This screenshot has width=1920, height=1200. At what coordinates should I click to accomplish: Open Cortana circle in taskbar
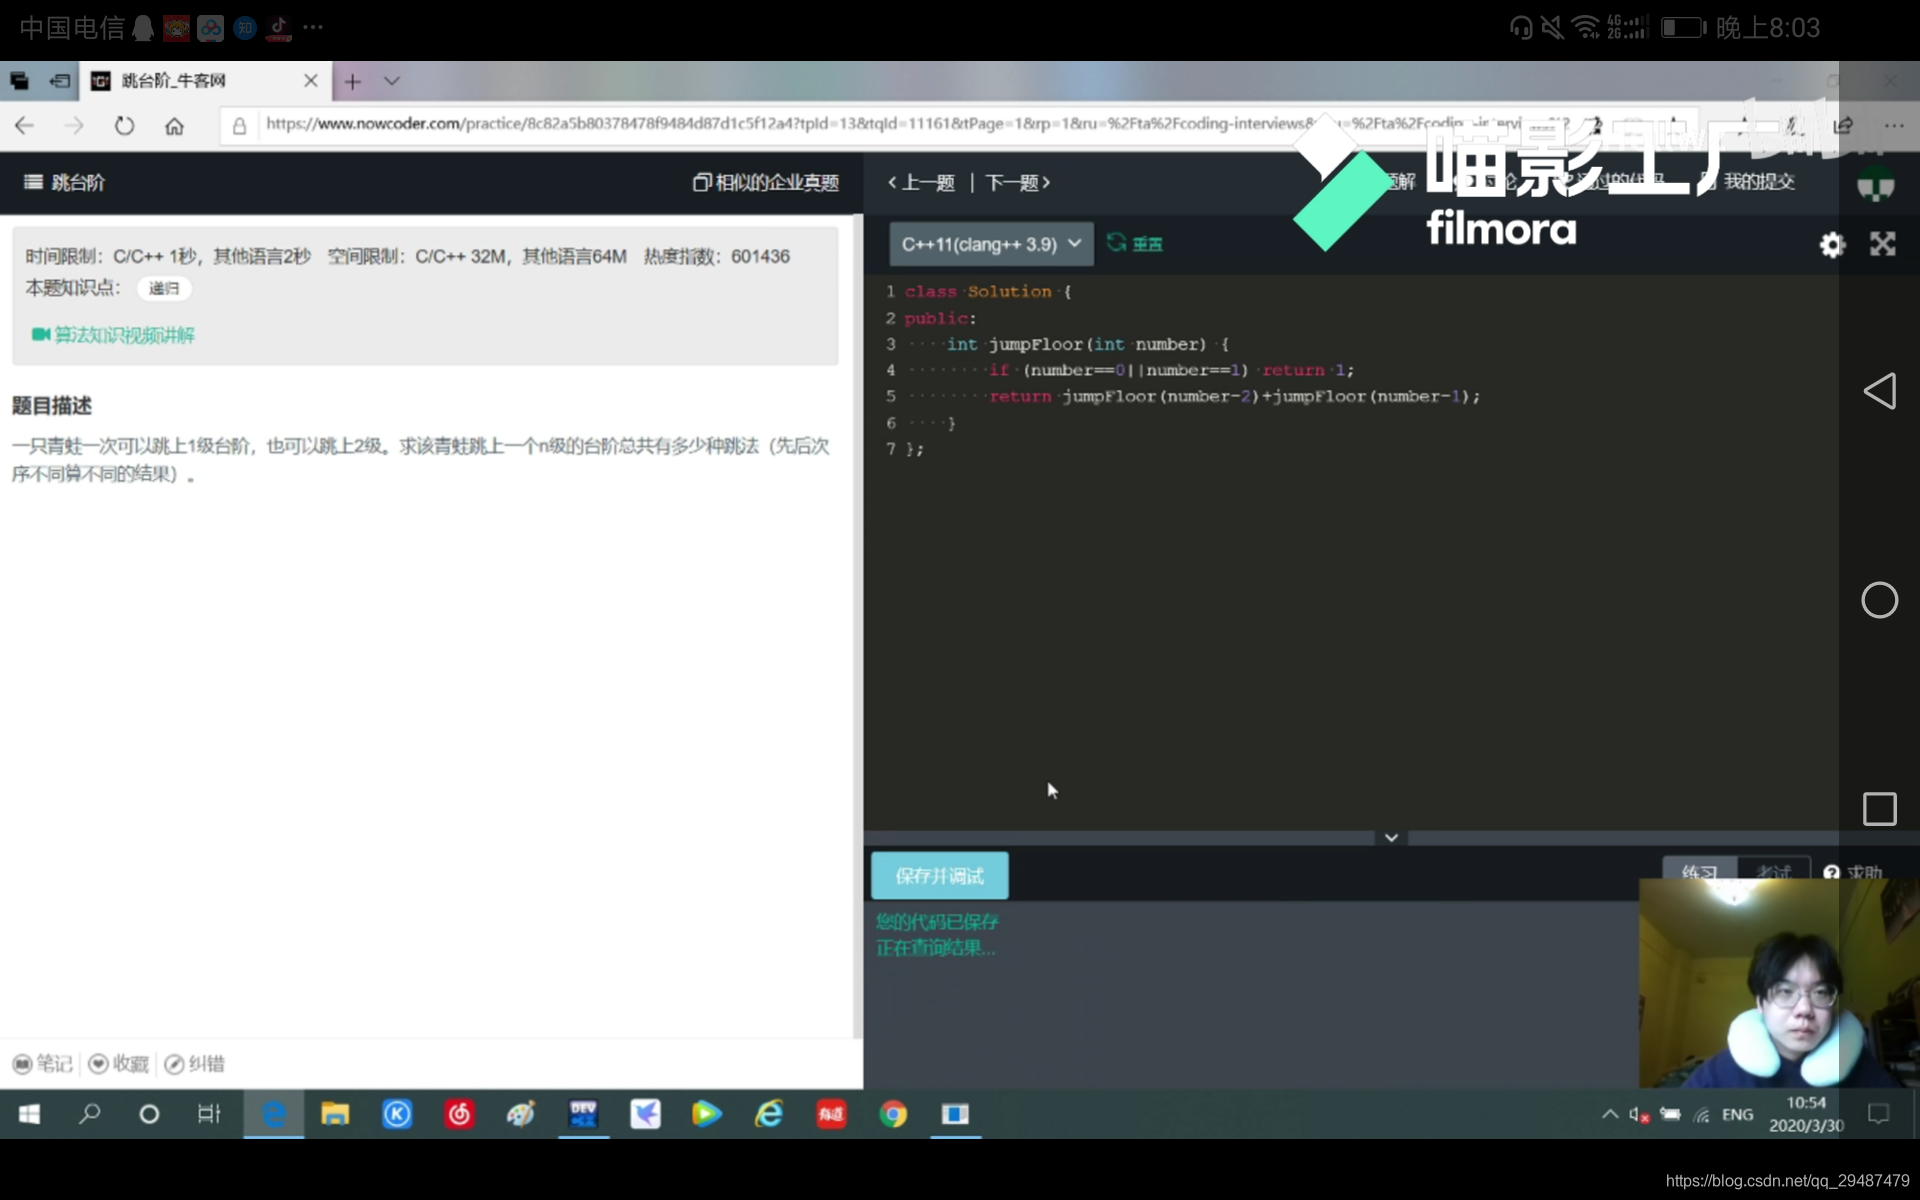(x=149, y=1114)
